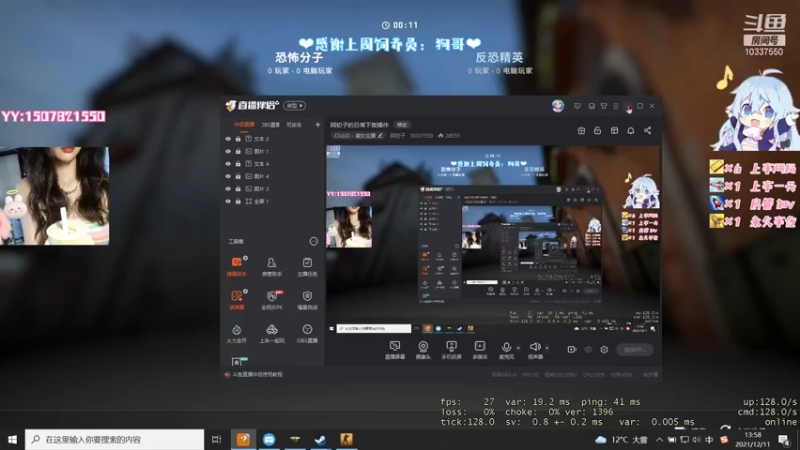
Task: Open the CS:GO icon on the taskbar
Action: (x=346, y=439)
